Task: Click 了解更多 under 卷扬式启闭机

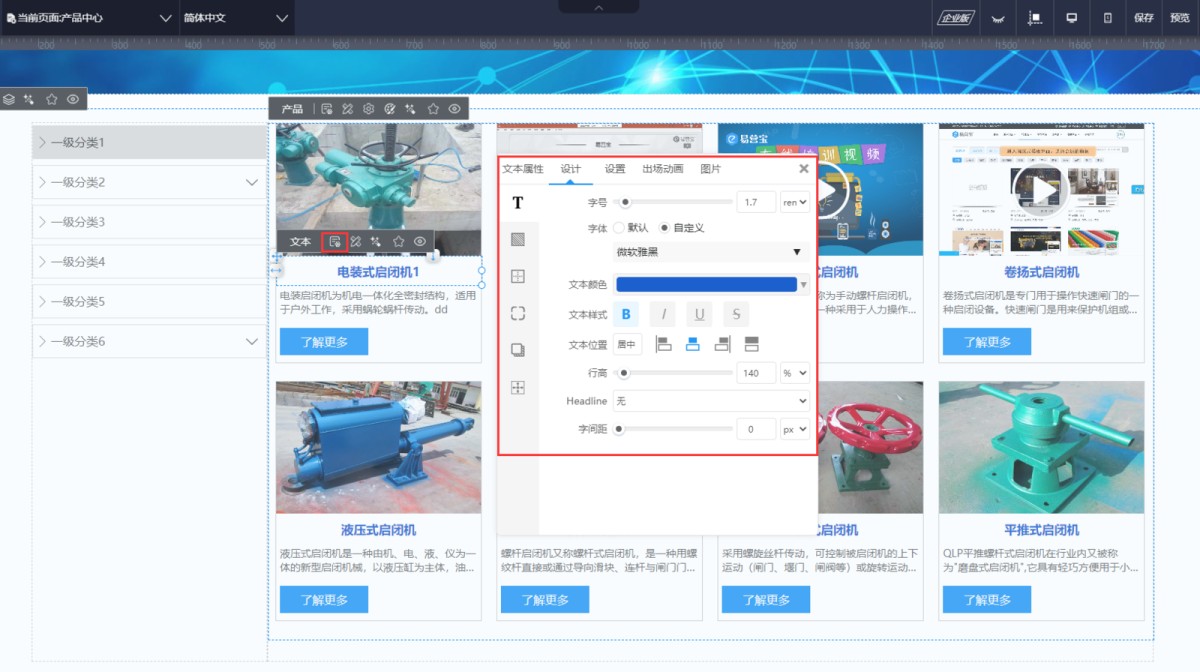Action: (987, 342)
